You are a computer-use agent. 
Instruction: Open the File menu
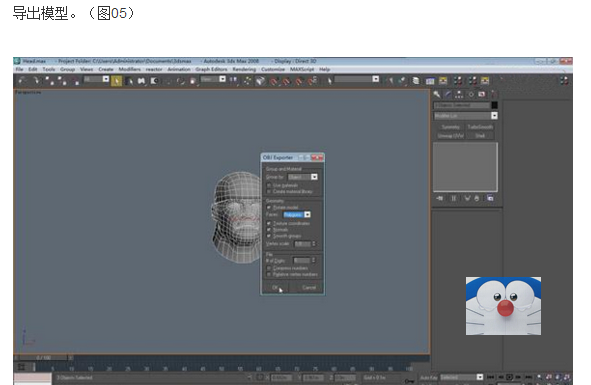pyautogui.click(x=19, y=69)
